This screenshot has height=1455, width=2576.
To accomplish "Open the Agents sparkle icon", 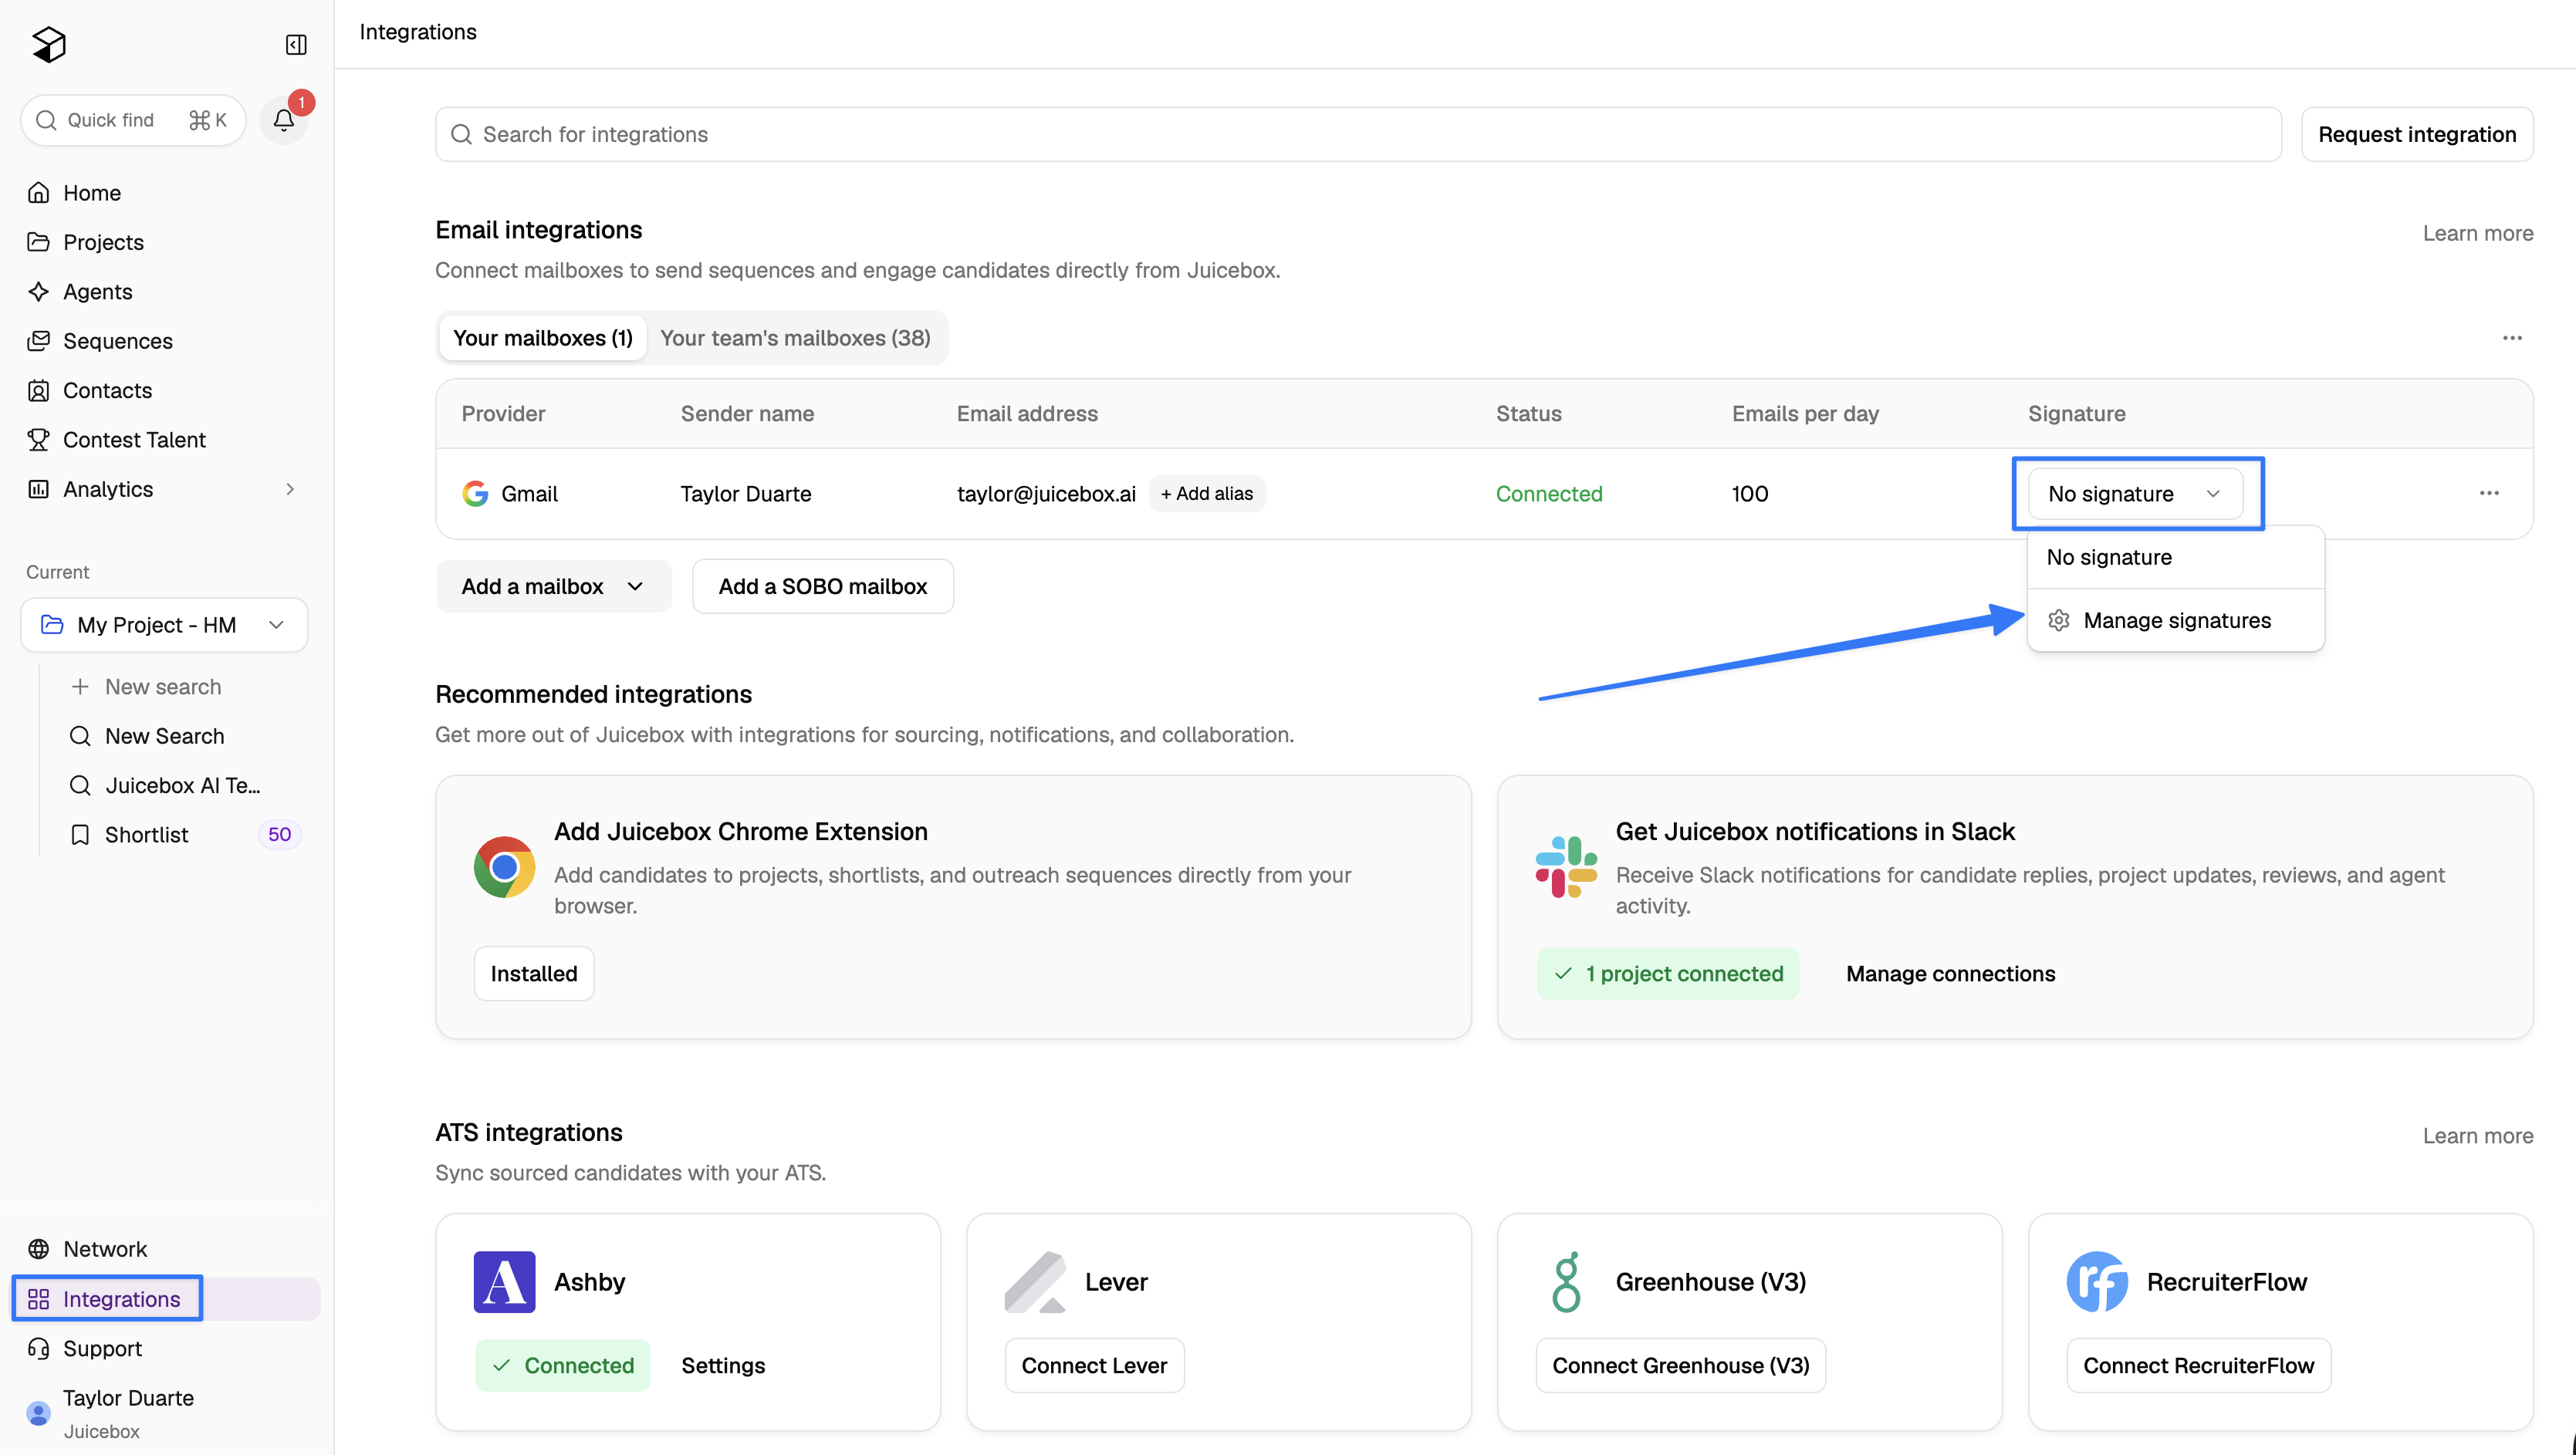I will pos(38,291).
